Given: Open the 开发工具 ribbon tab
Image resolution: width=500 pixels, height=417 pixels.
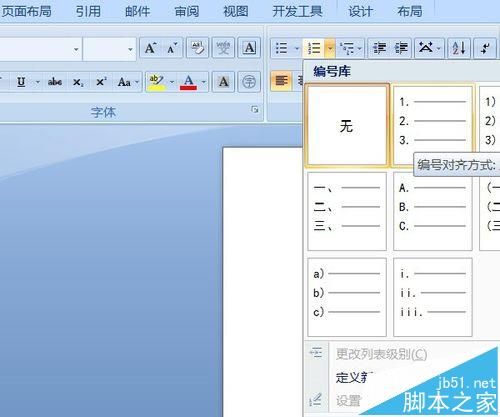Looking at the screenshot, I should tap(297, 11).
